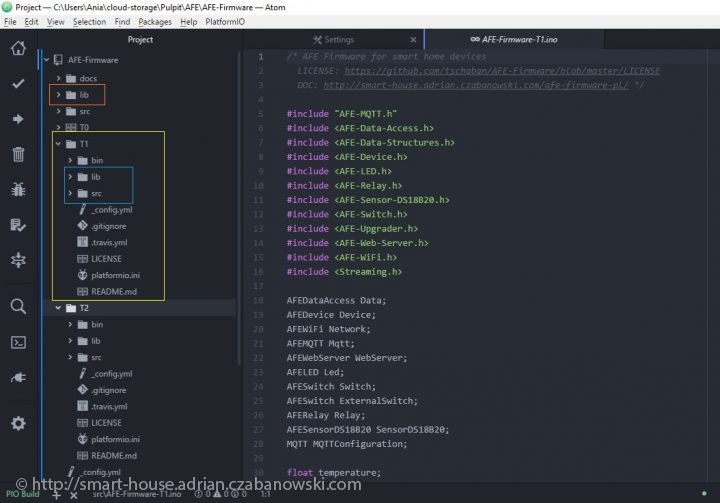This screenshot has height=503, width=720.
Task: Click the trash can Clean icon
Action: pyautogui.click(x=18, y=154)
